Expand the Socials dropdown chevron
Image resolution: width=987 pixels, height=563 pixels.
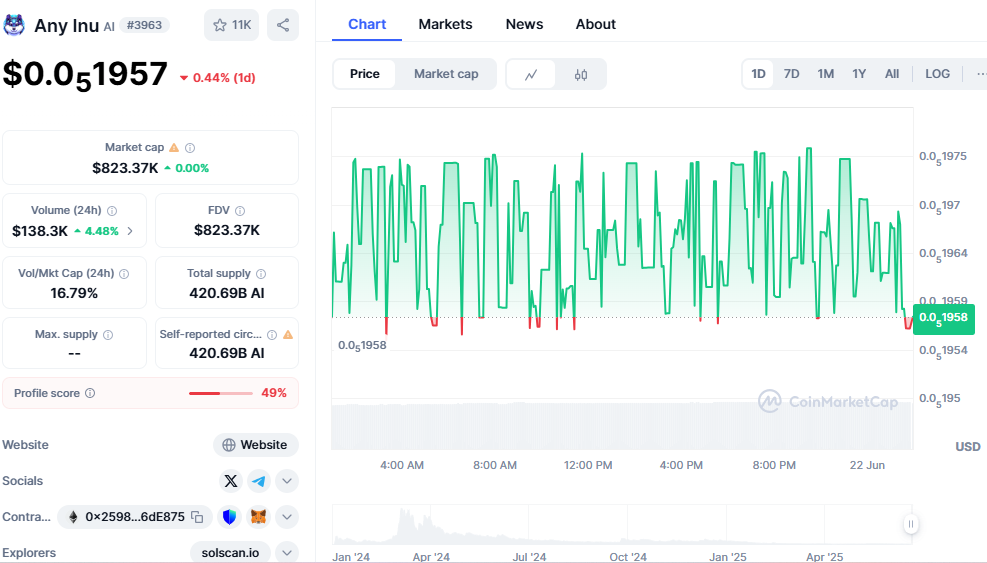286,481
